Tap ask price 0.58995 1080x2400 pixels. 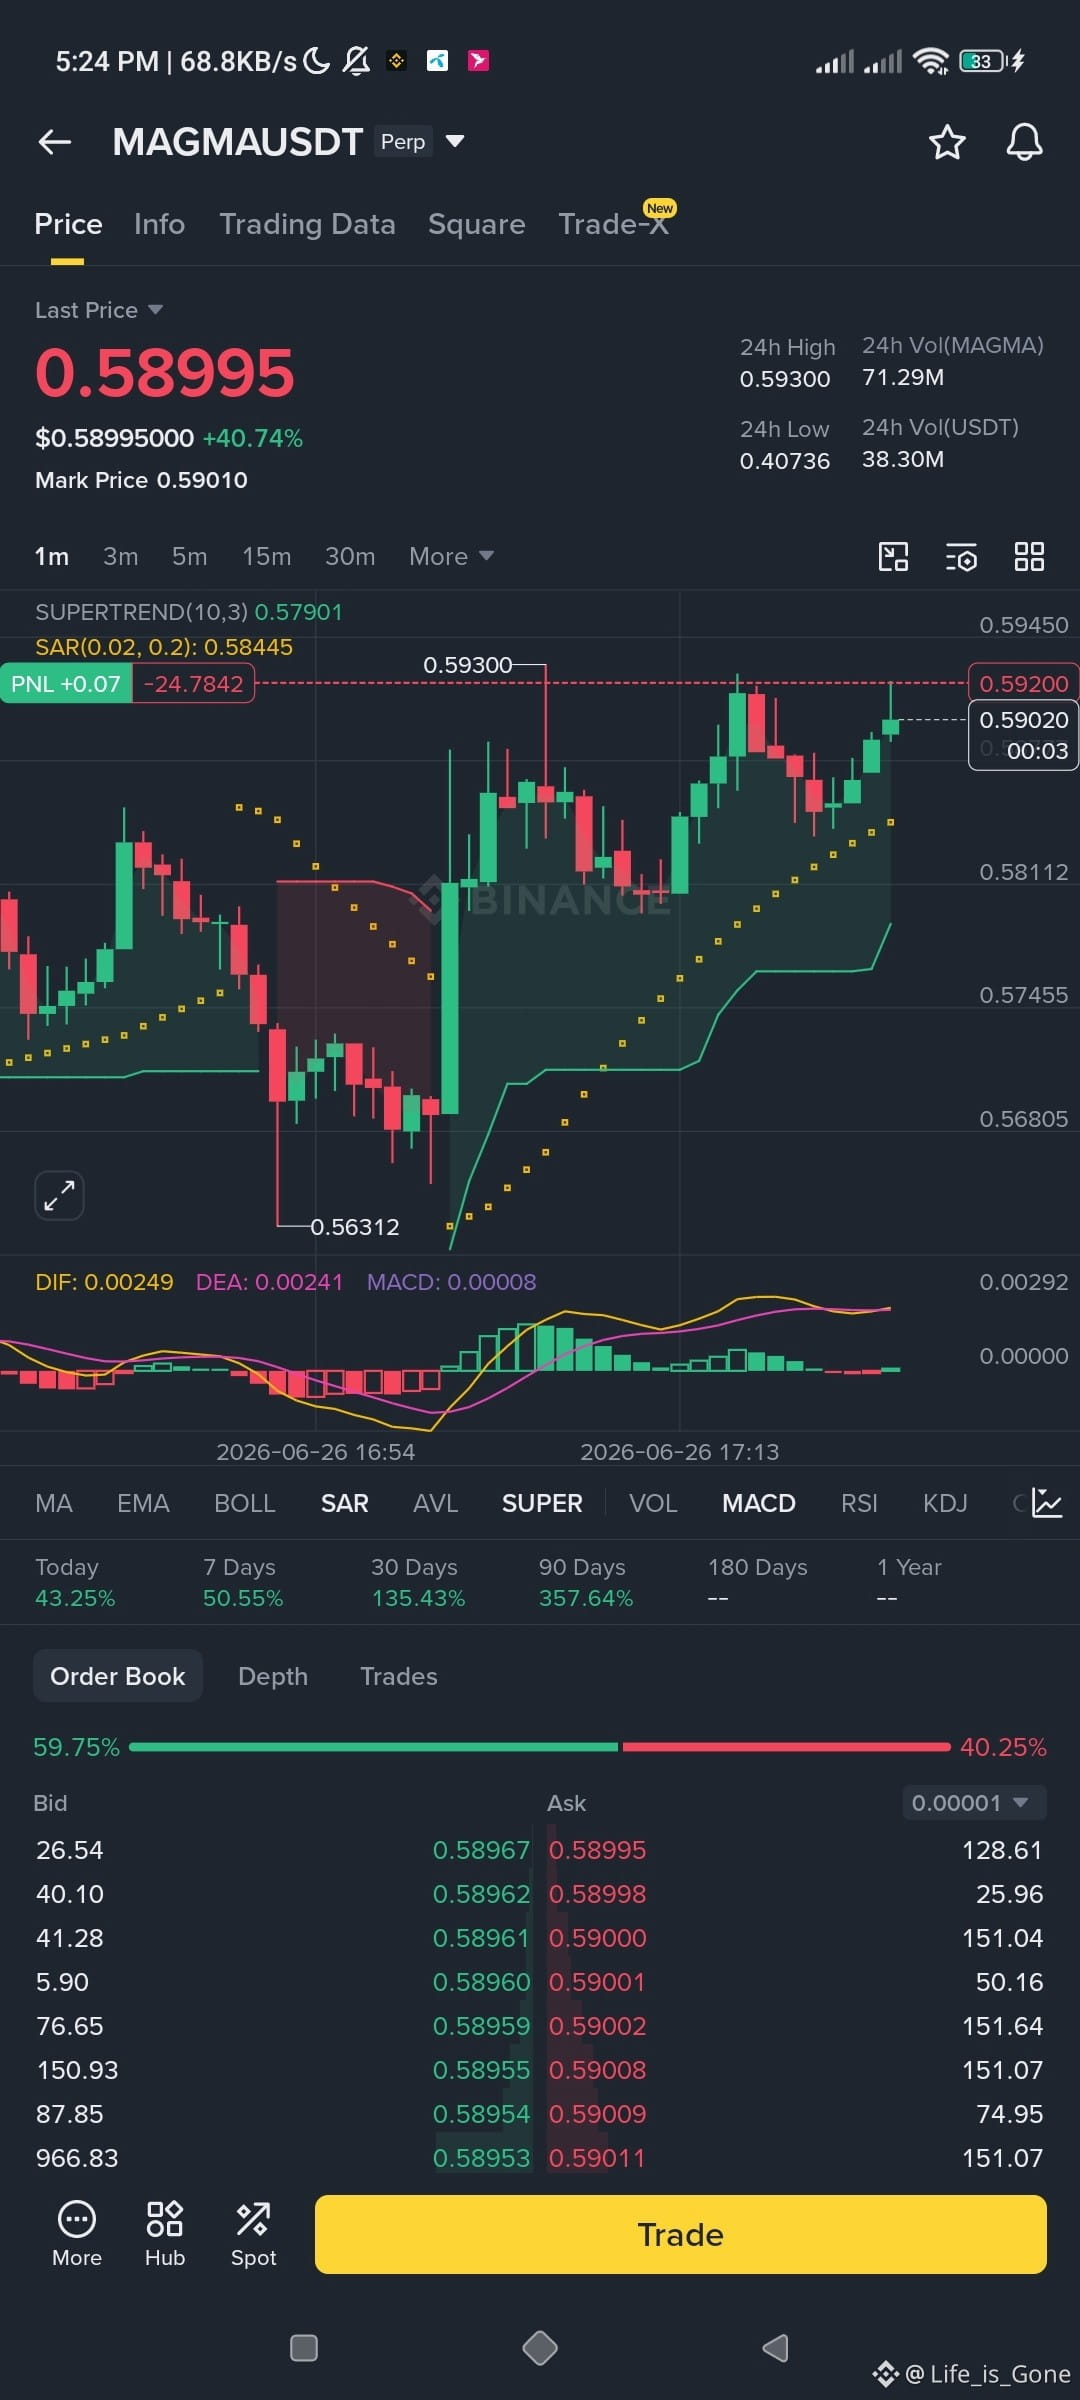[597, 1850]
